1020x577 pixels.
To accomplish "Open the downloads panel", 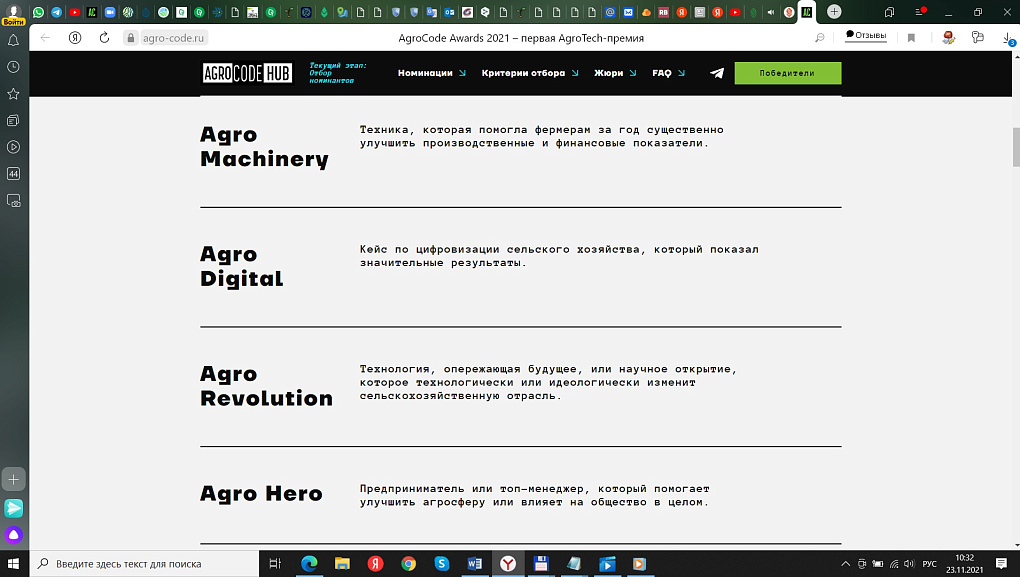I will (1008, 39).
